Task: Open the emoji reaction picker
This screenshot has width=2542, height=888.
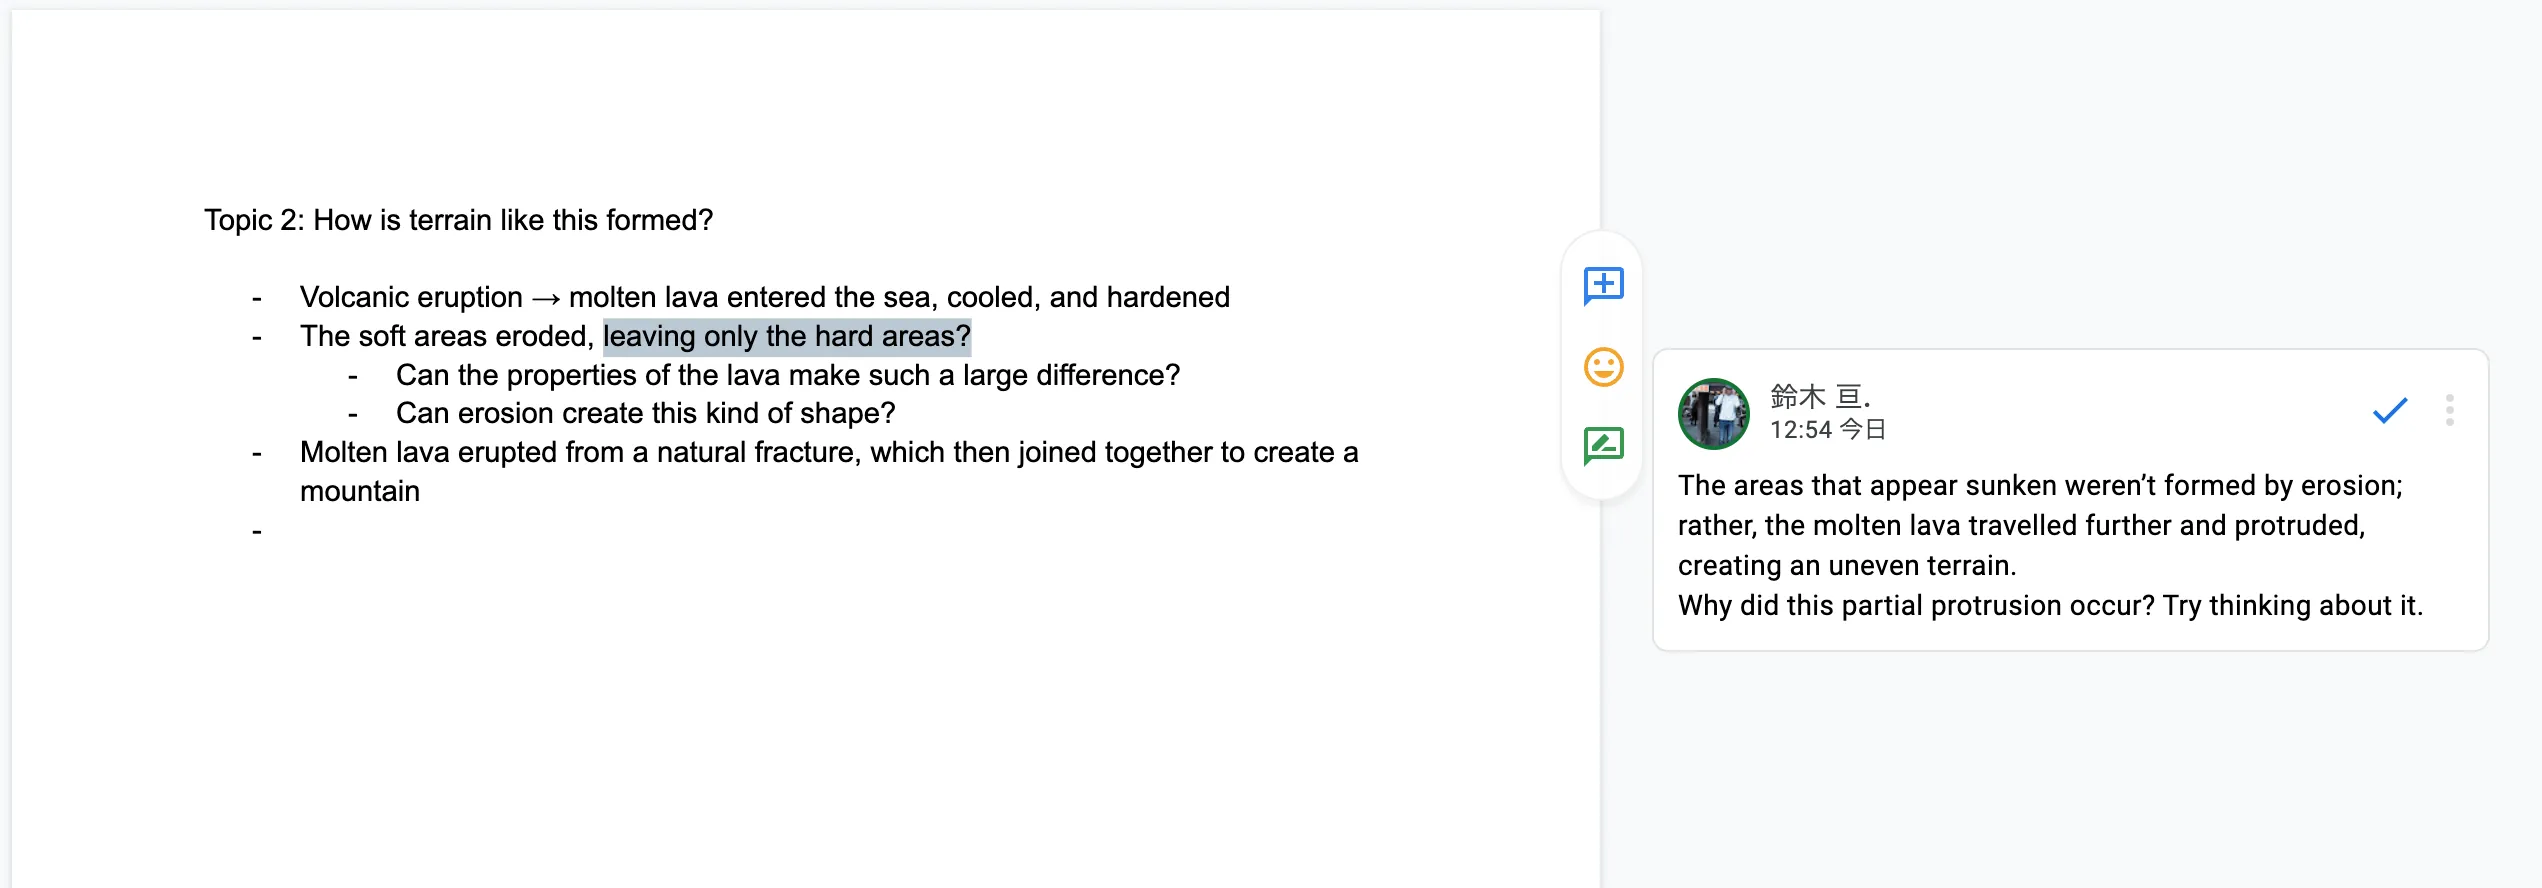Action: point(1603,366)
